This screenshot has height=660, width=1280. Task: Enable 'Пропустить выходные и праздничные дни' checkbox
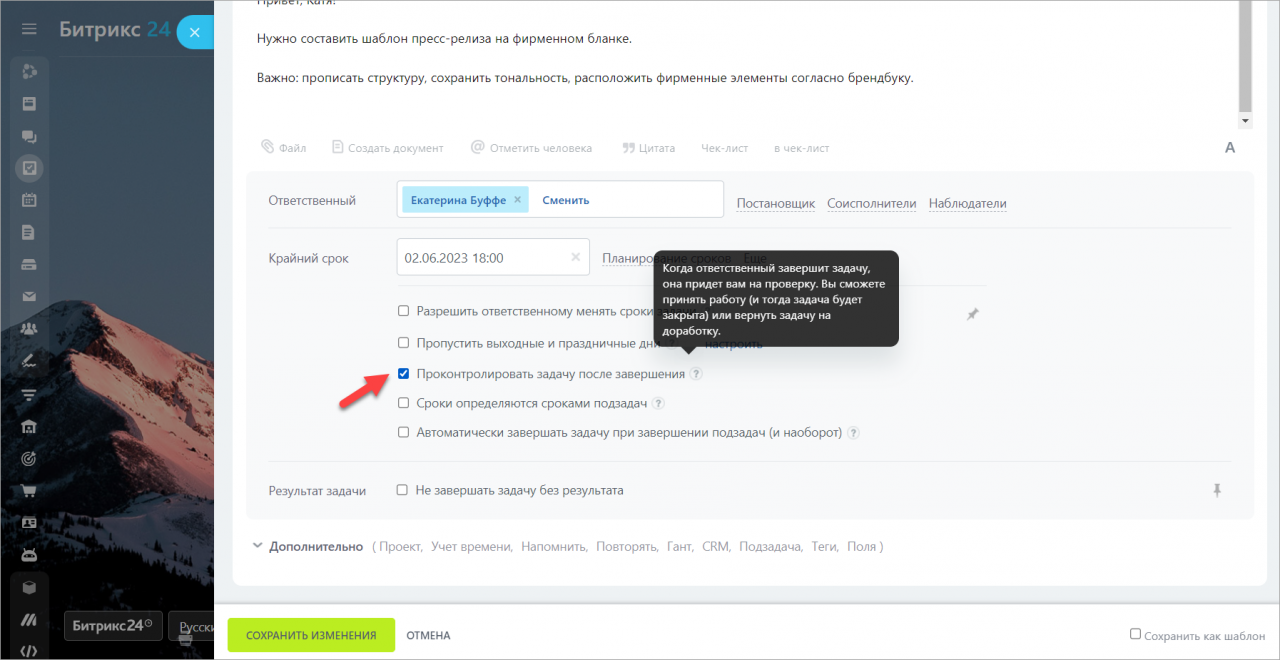[x=403, y=342]
